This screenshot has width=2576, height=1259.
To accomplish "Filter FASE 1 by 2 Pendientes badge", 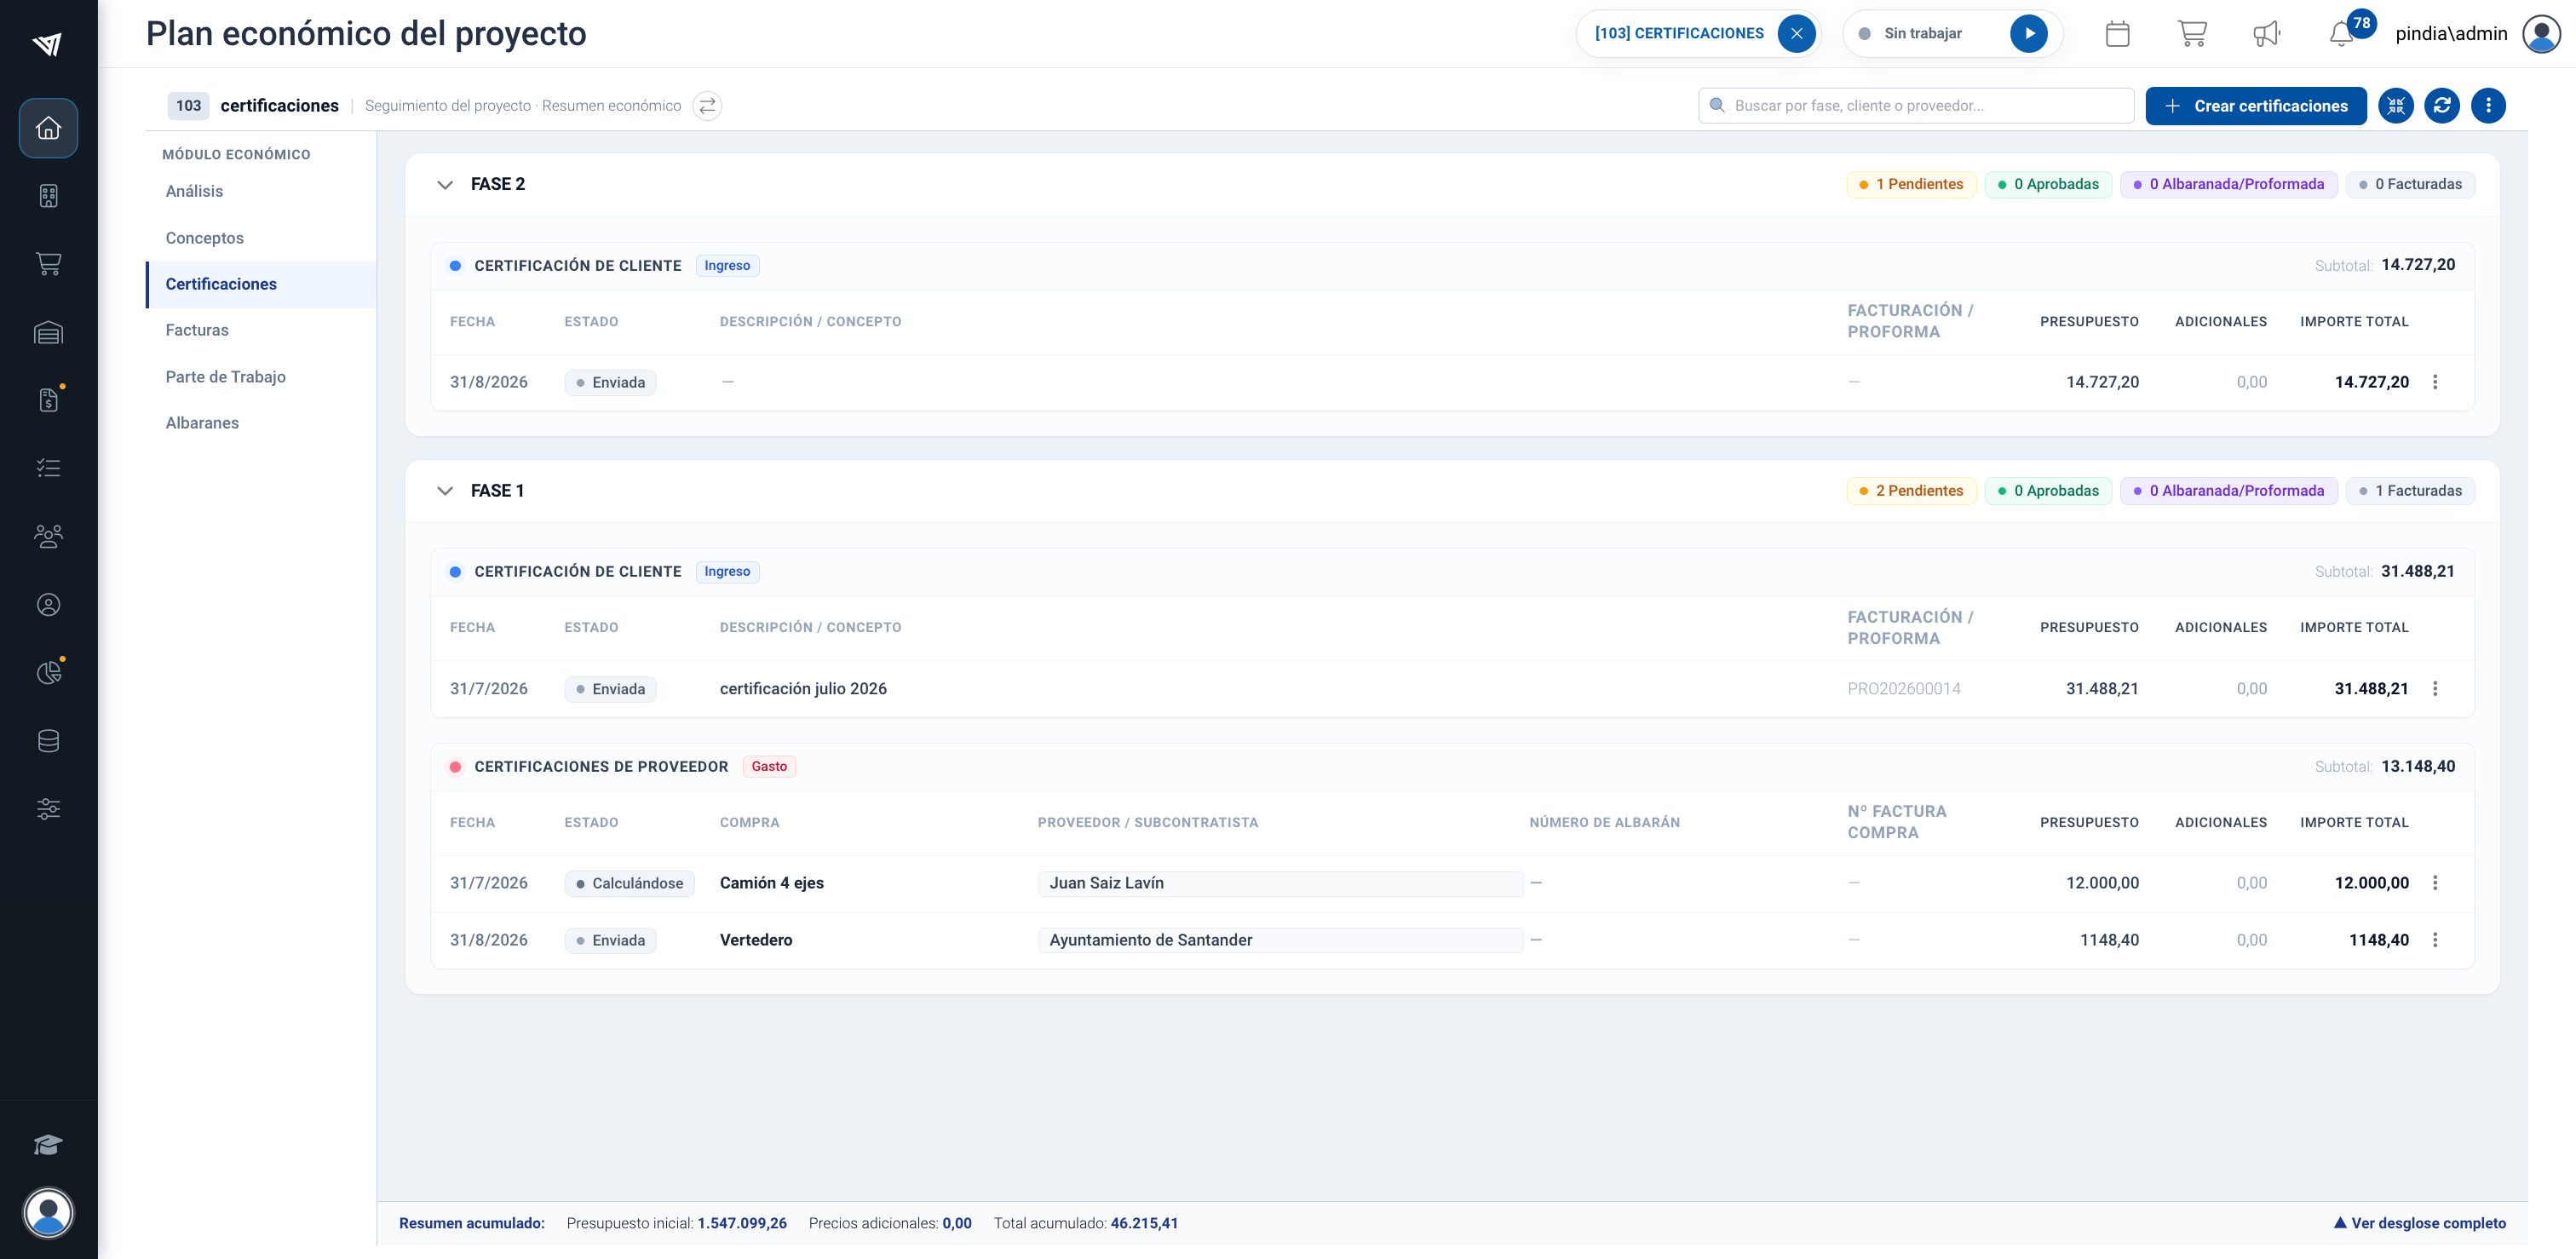I will click(x=1910, y=491).
